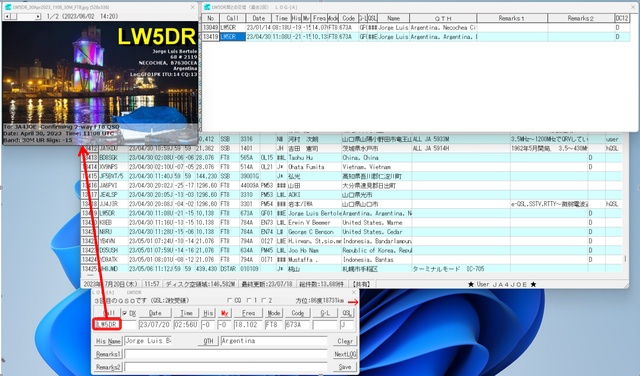Click the frequency field showing 18.102

(248, 325)
